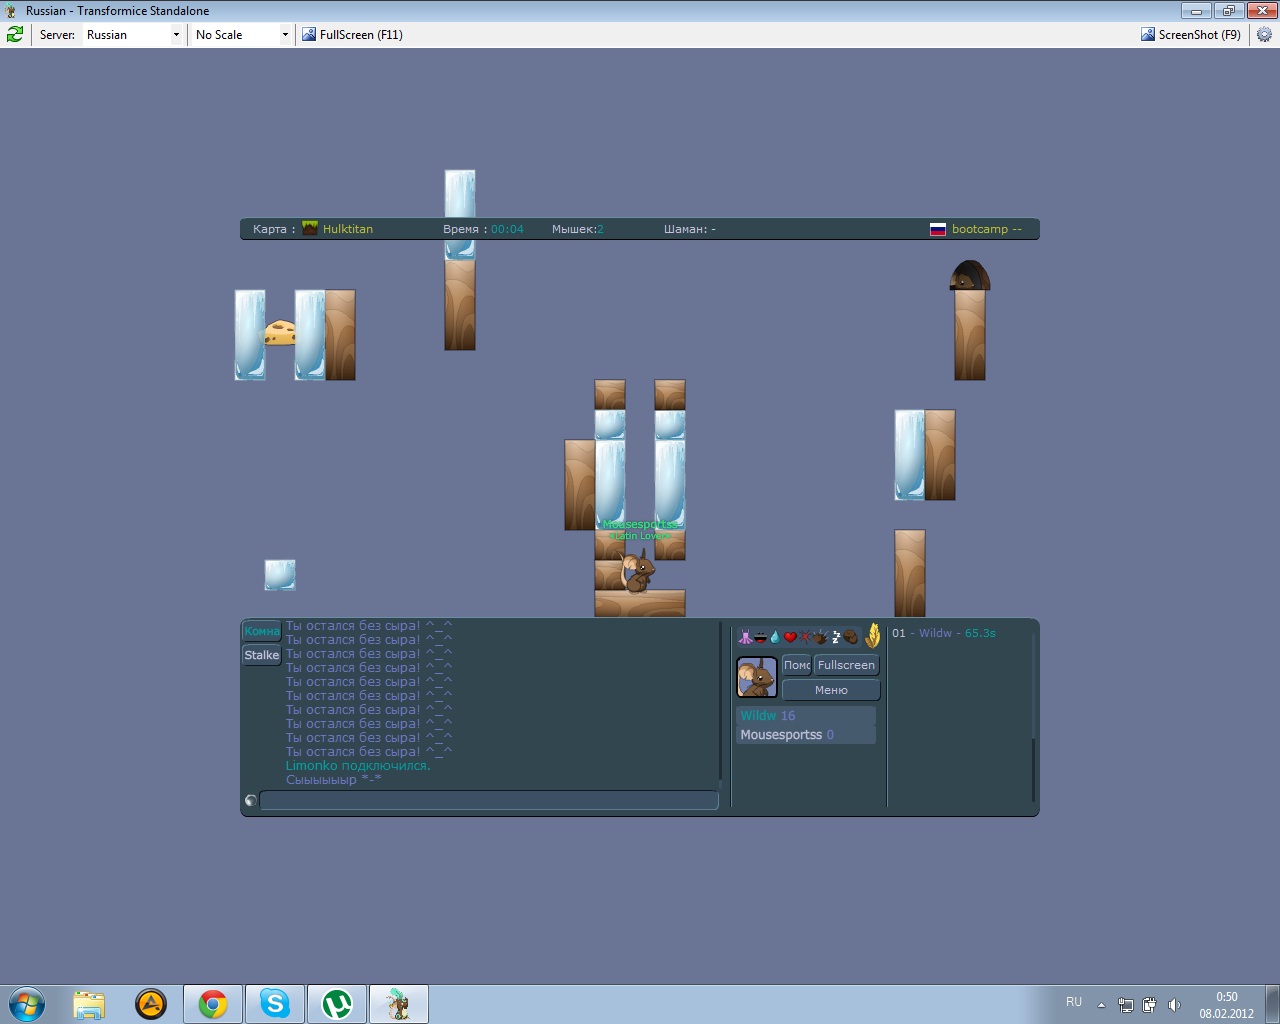Open Google Chrome from the taskbar
The image size is (1280, 1024).
point(213,1004)
